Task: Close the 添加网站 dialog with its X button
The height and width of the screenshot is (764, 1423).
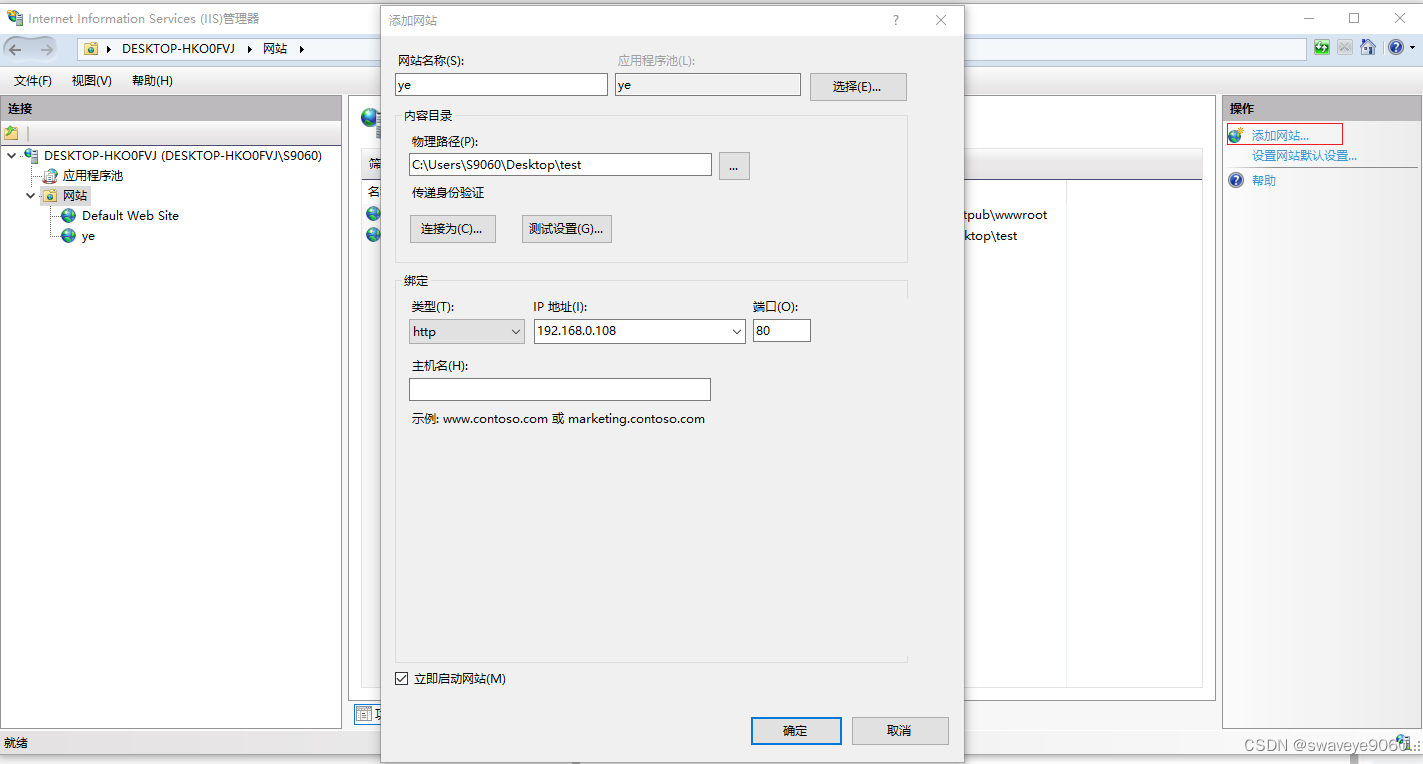Action: coord(941,20)
